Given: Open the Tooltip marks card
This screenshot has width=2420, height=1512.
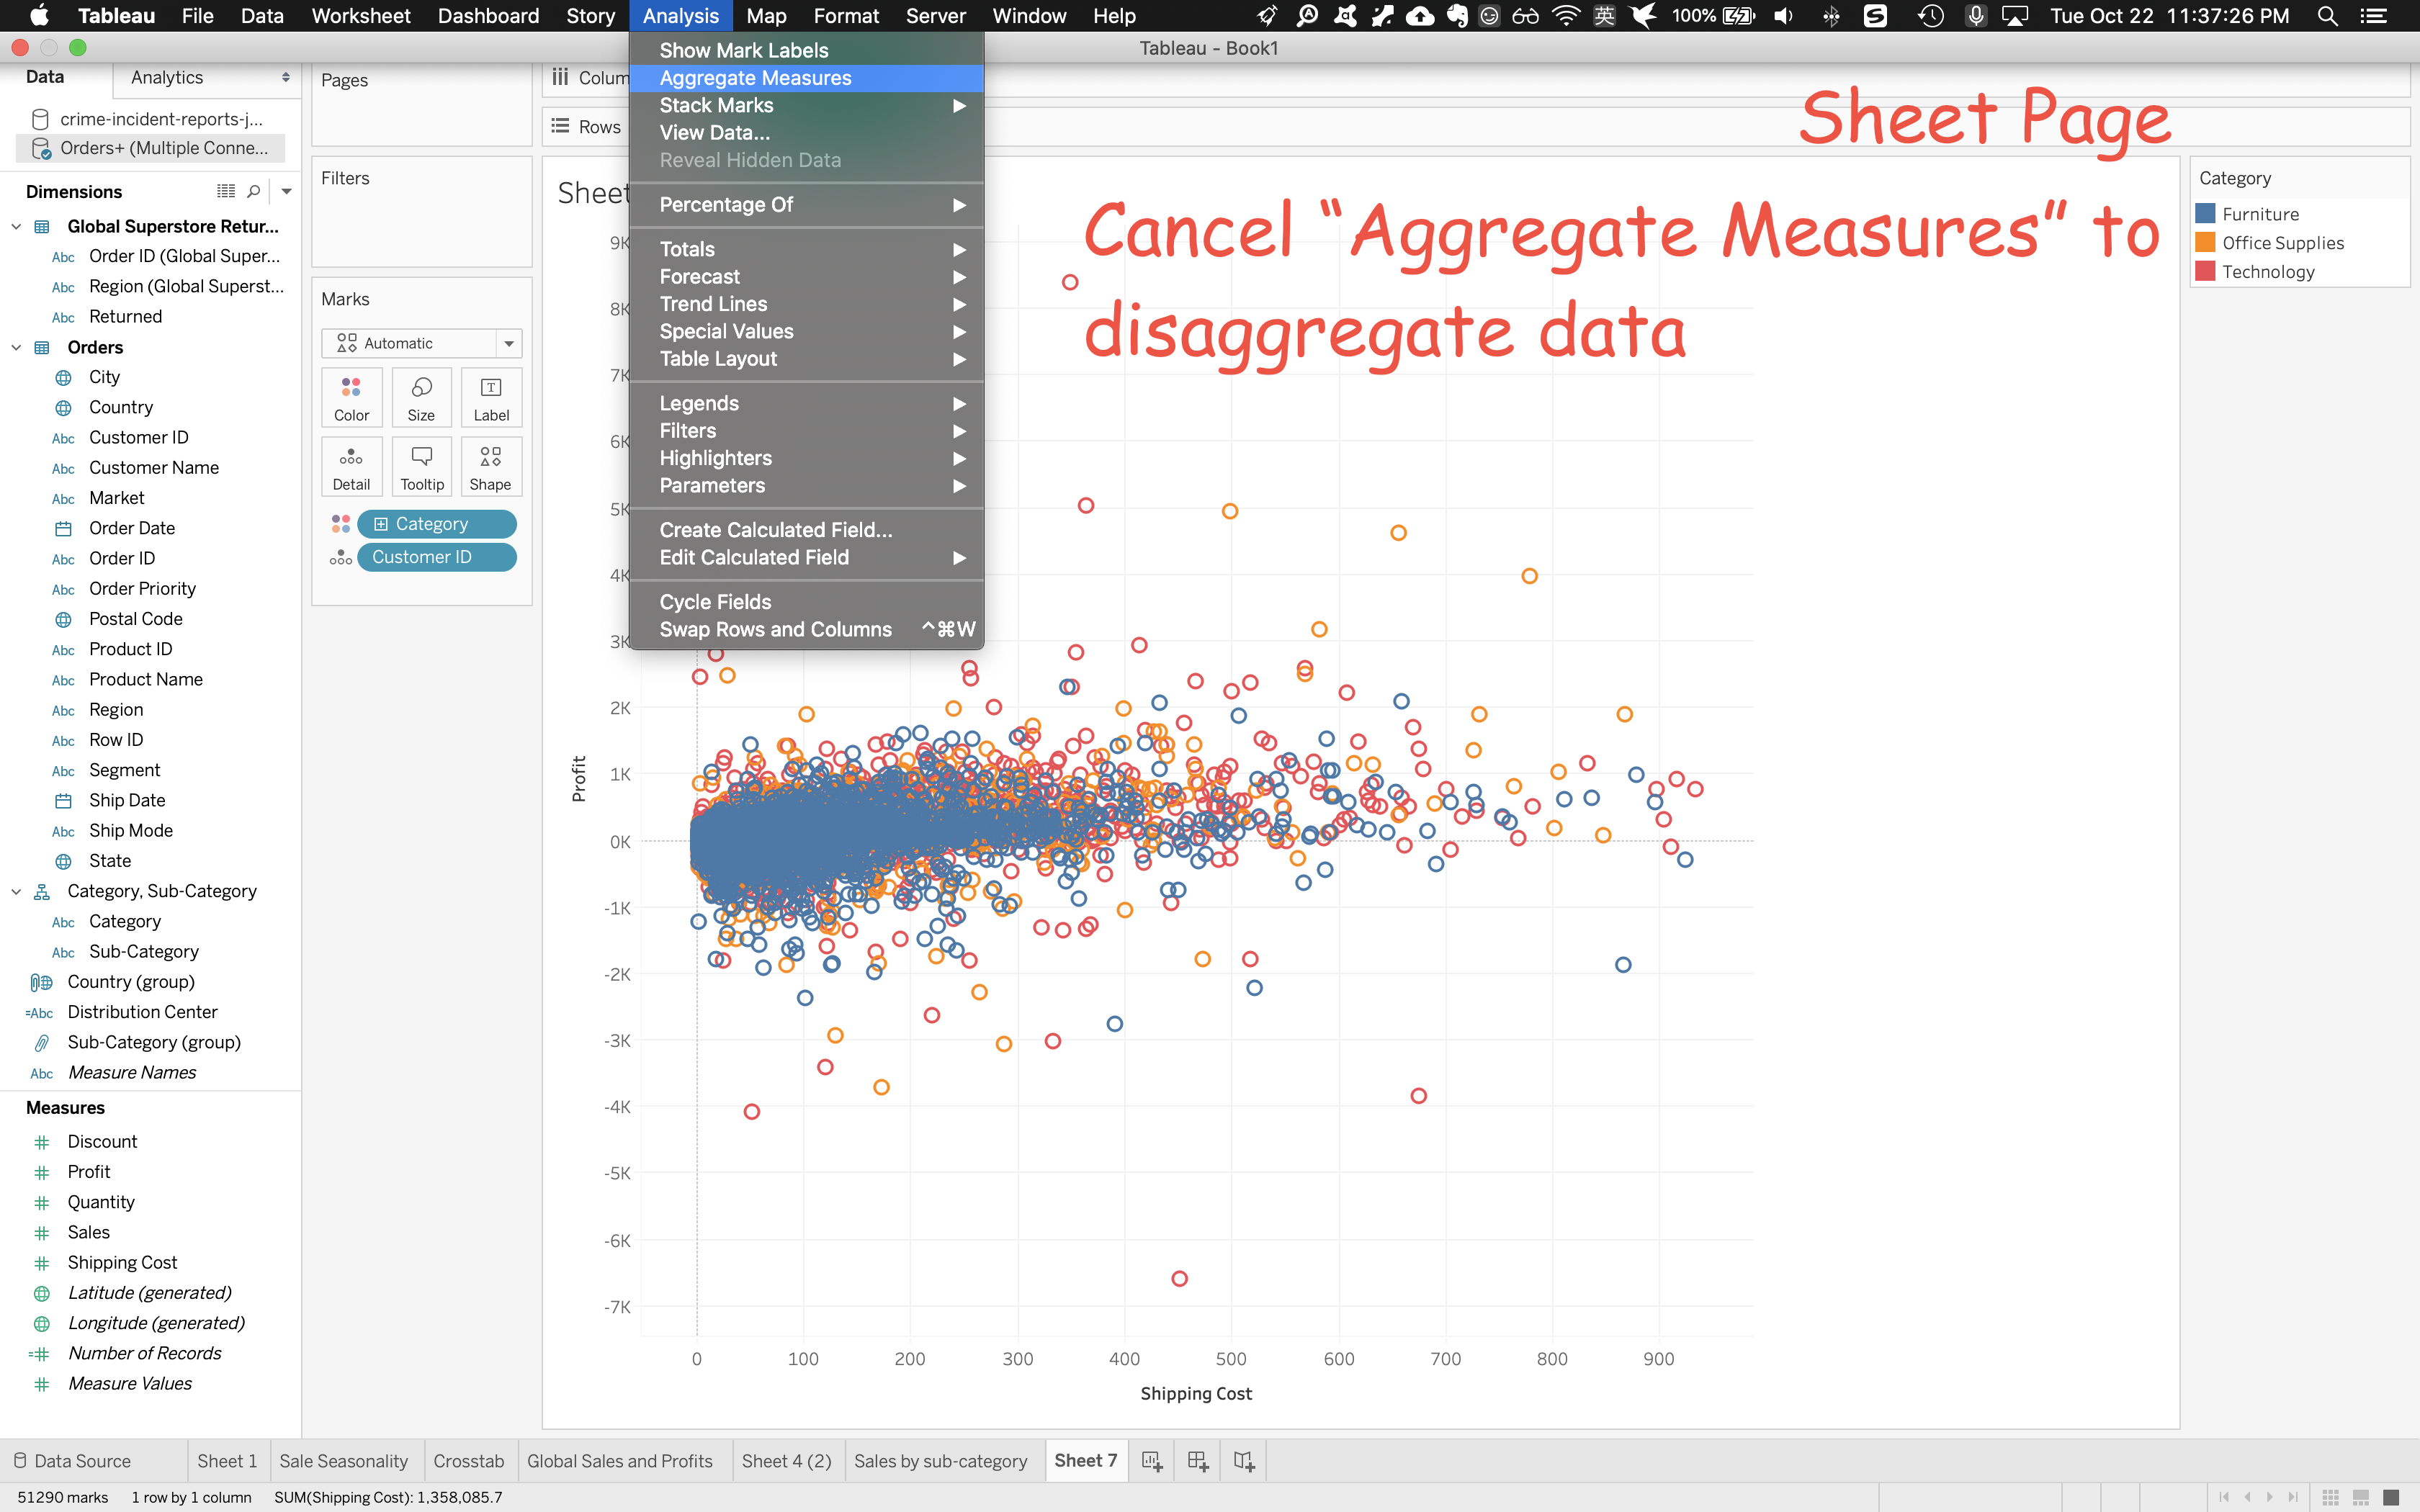Looking at the screenshot, I should [x=421, y=467].
